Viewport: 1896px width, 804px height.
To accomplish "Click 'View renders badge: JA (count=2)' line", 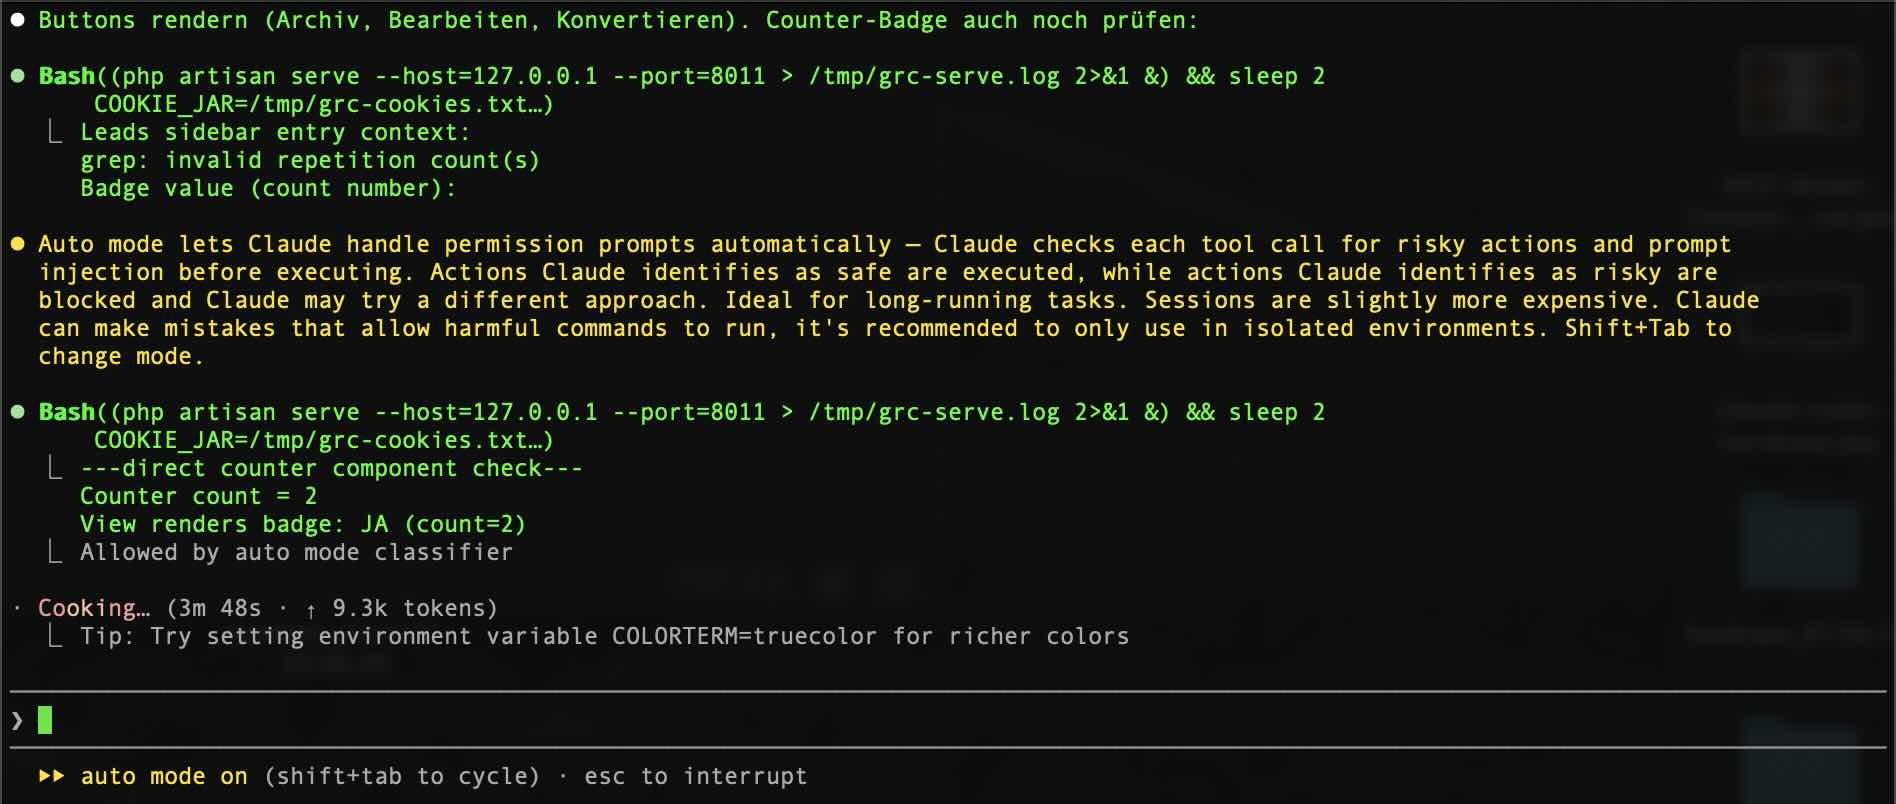I will tap(302, 525).
